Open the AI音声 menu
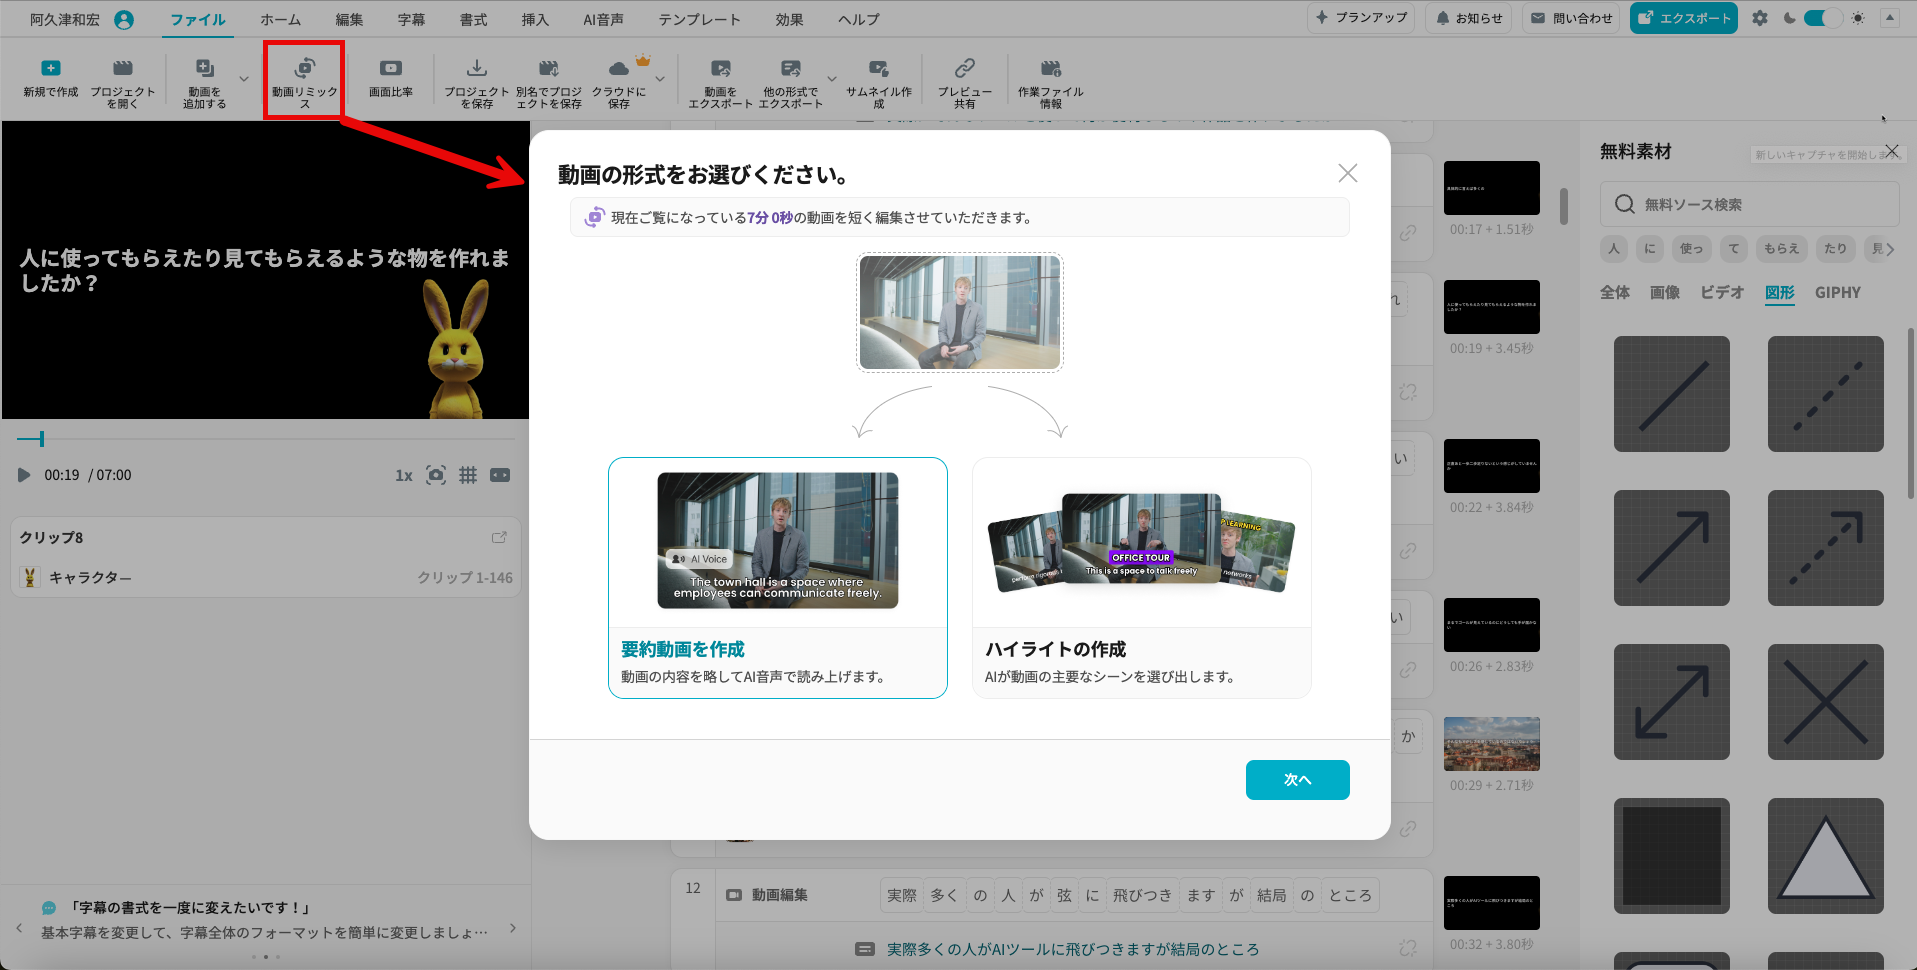This screenshot has height=970, width=1917. 603,19
